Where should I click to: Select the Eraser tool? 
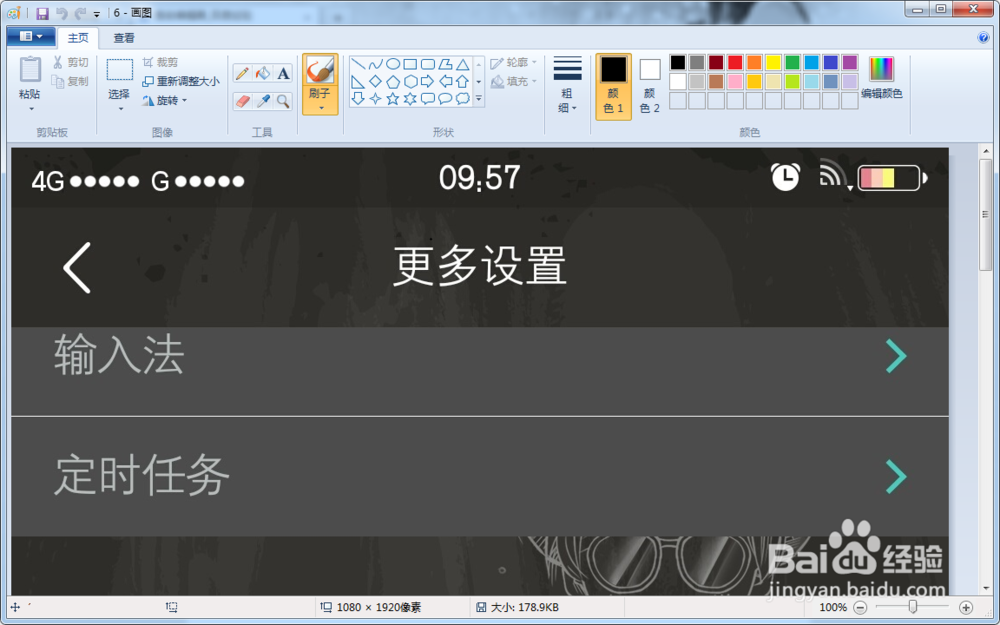coord(241,99)
